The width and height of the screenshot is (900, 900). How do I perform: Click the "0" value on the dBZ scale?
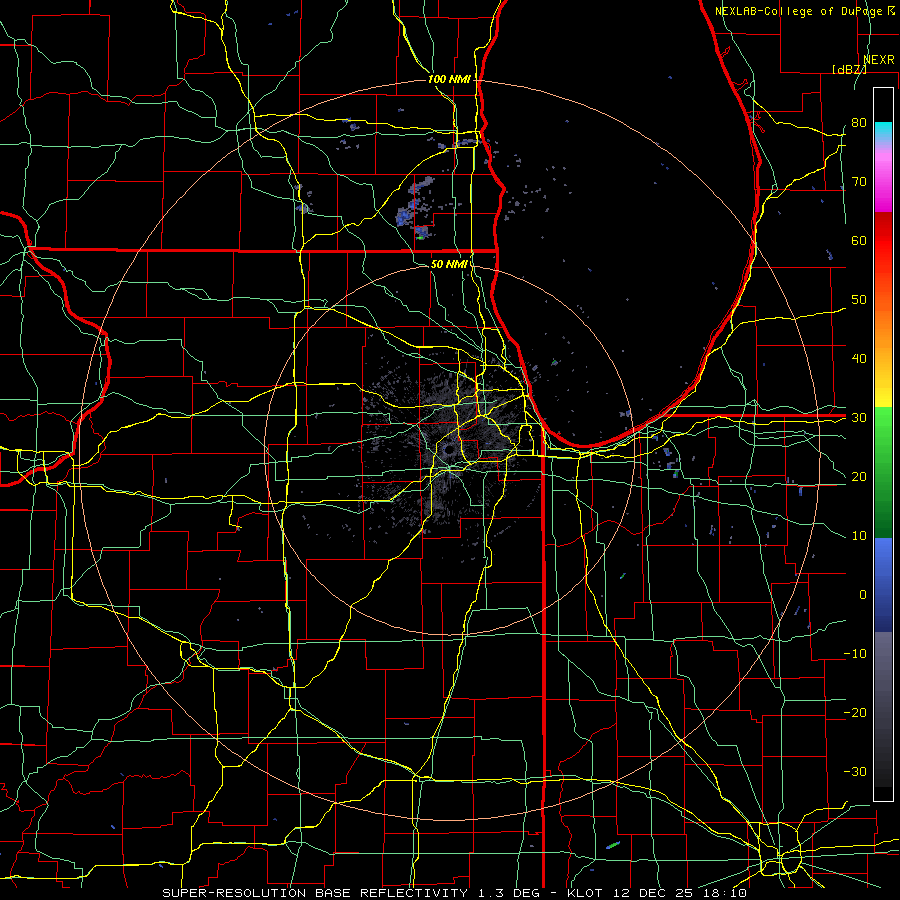863,595
